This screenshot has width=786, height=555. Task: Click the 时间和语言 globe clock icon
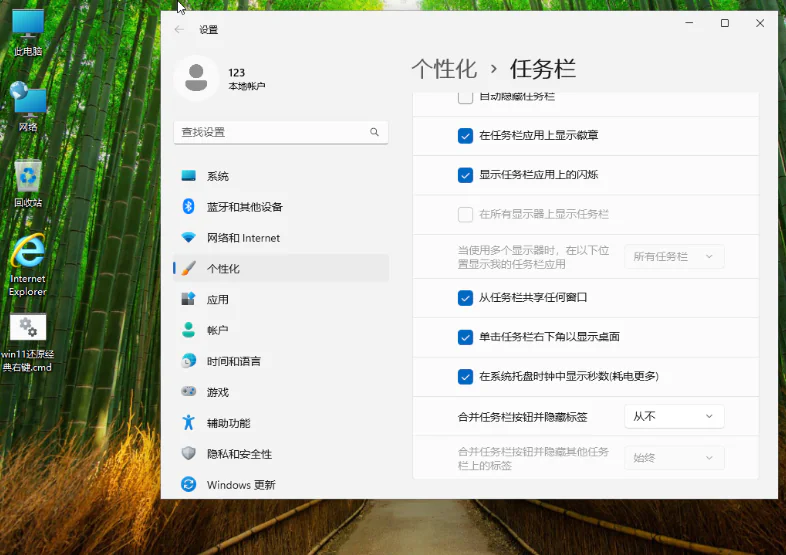188,360
